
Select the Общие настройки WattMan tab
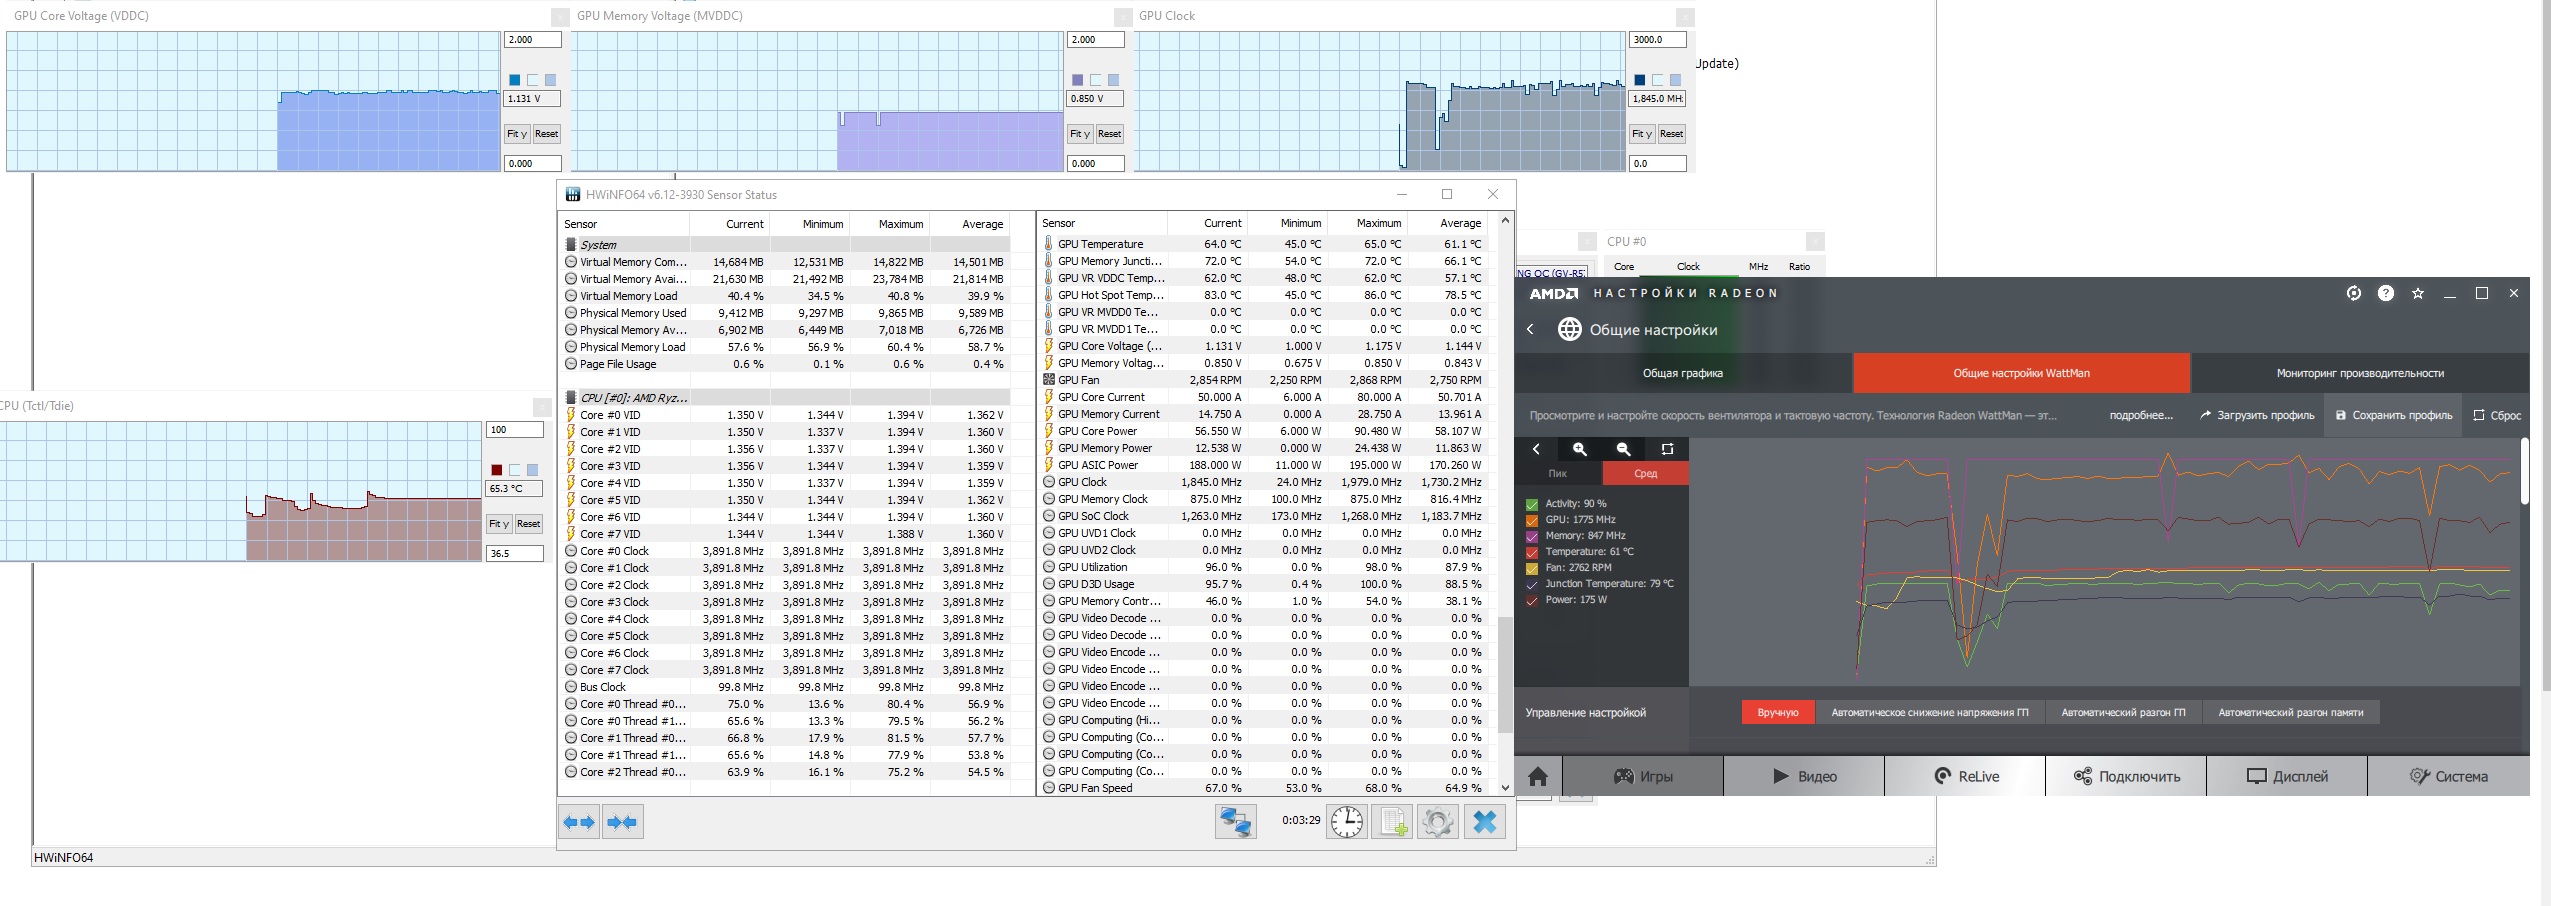point(2021,373)
